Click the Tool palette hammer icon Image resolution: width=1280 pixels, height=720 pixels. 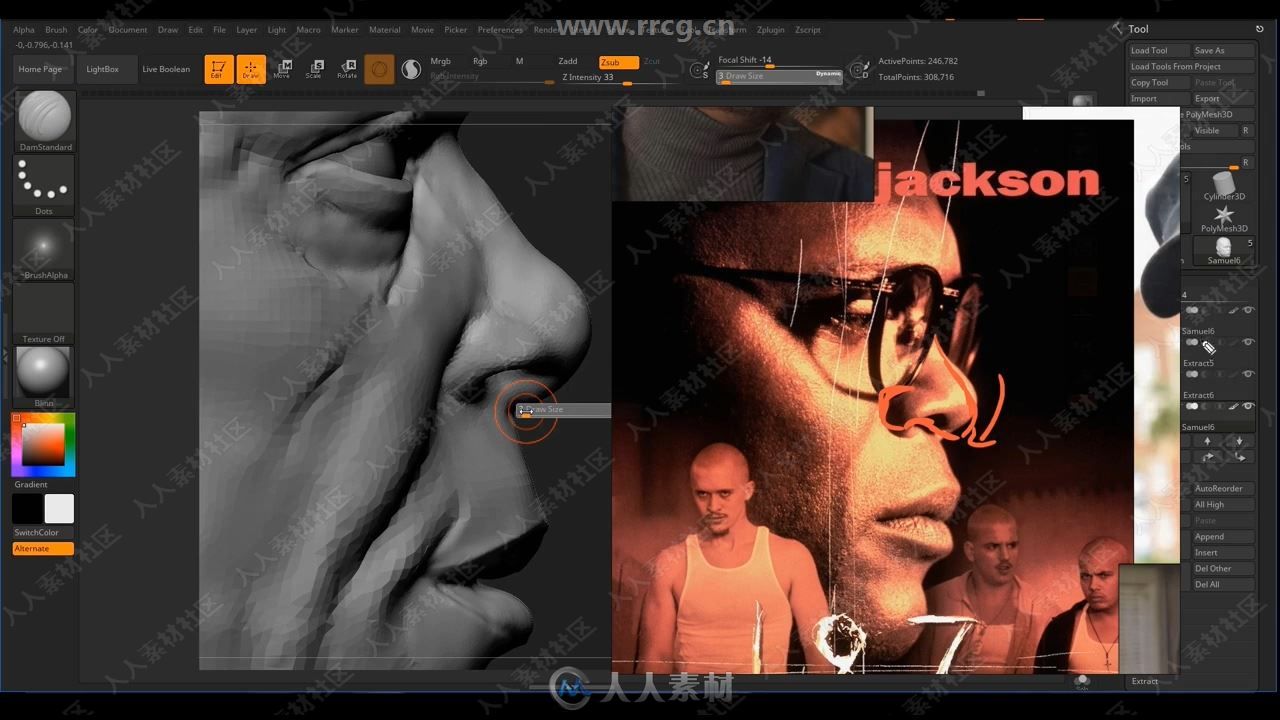point(1118,28)
